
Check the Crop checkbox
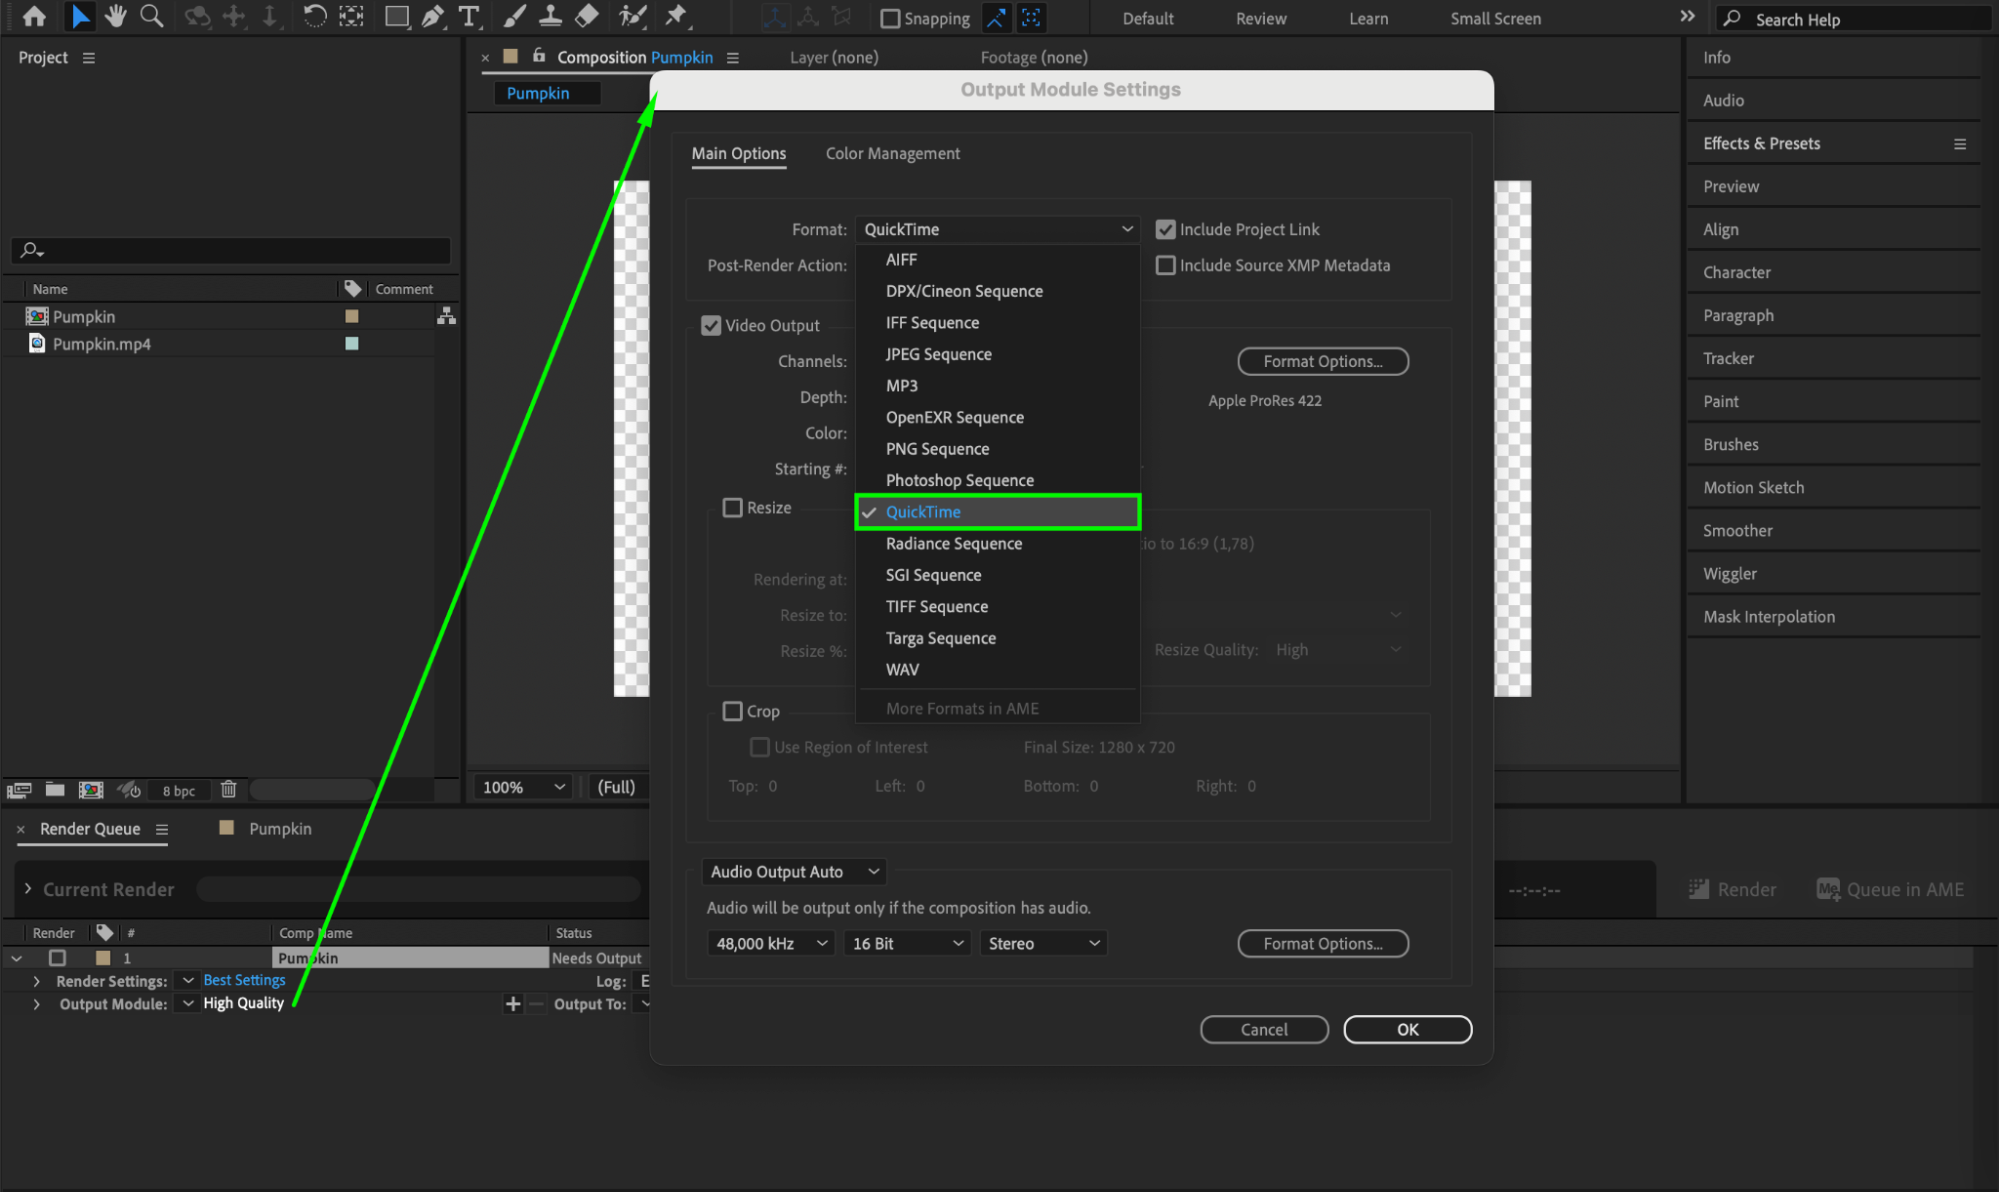point(733,711)
